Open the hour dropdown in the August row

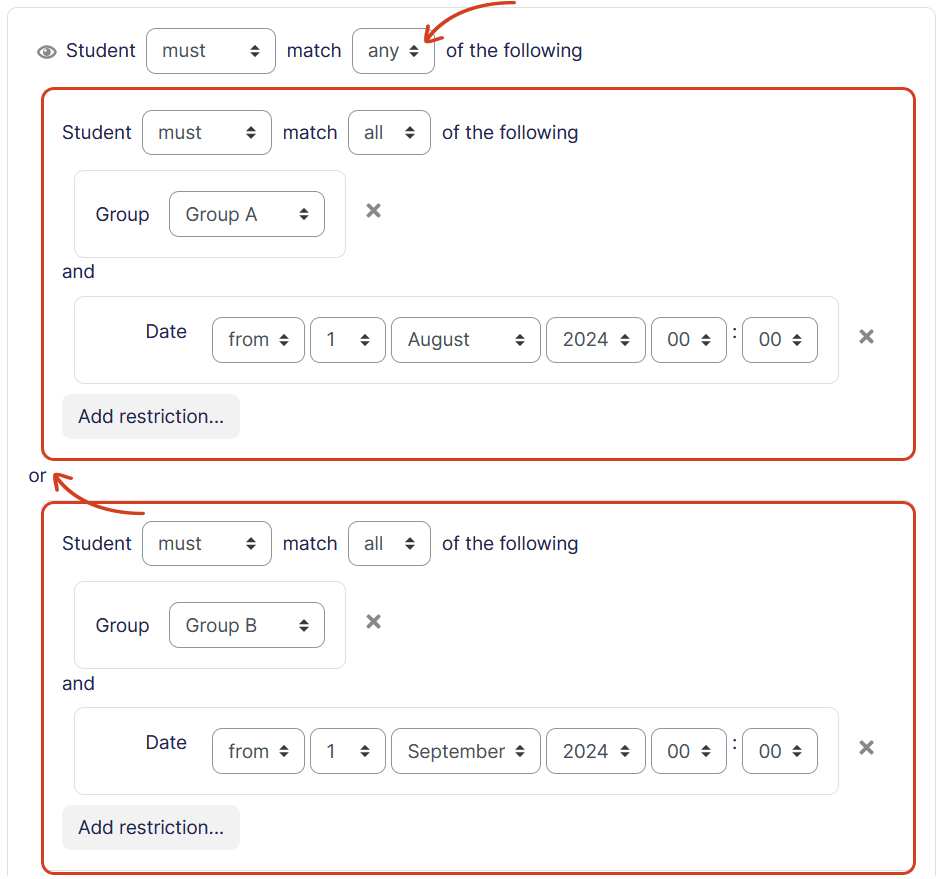688,340
